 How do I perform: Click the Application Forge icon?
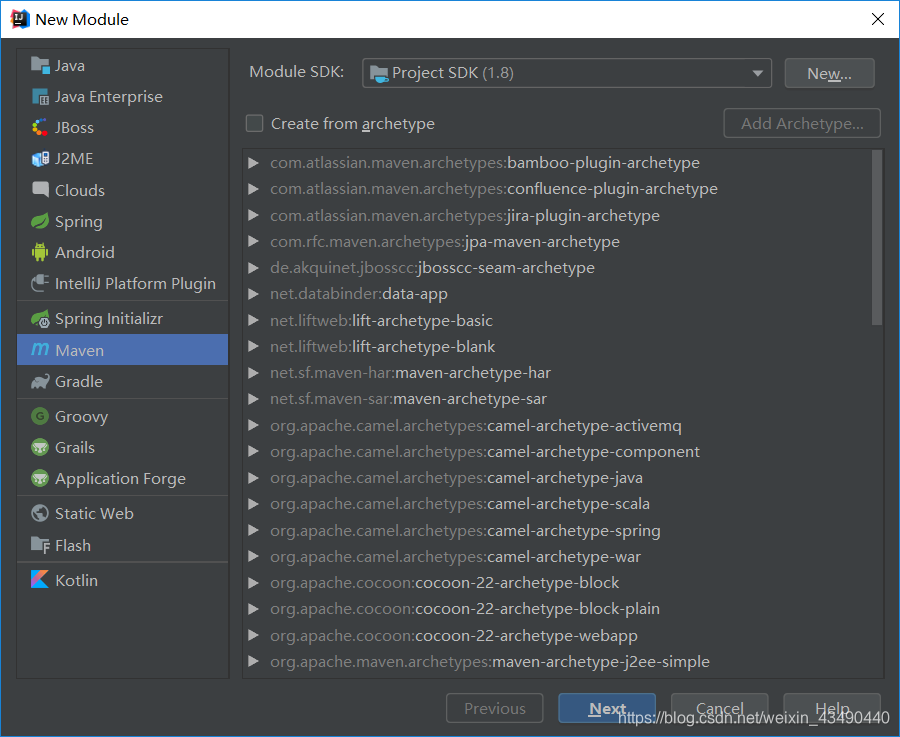point(40,478)
